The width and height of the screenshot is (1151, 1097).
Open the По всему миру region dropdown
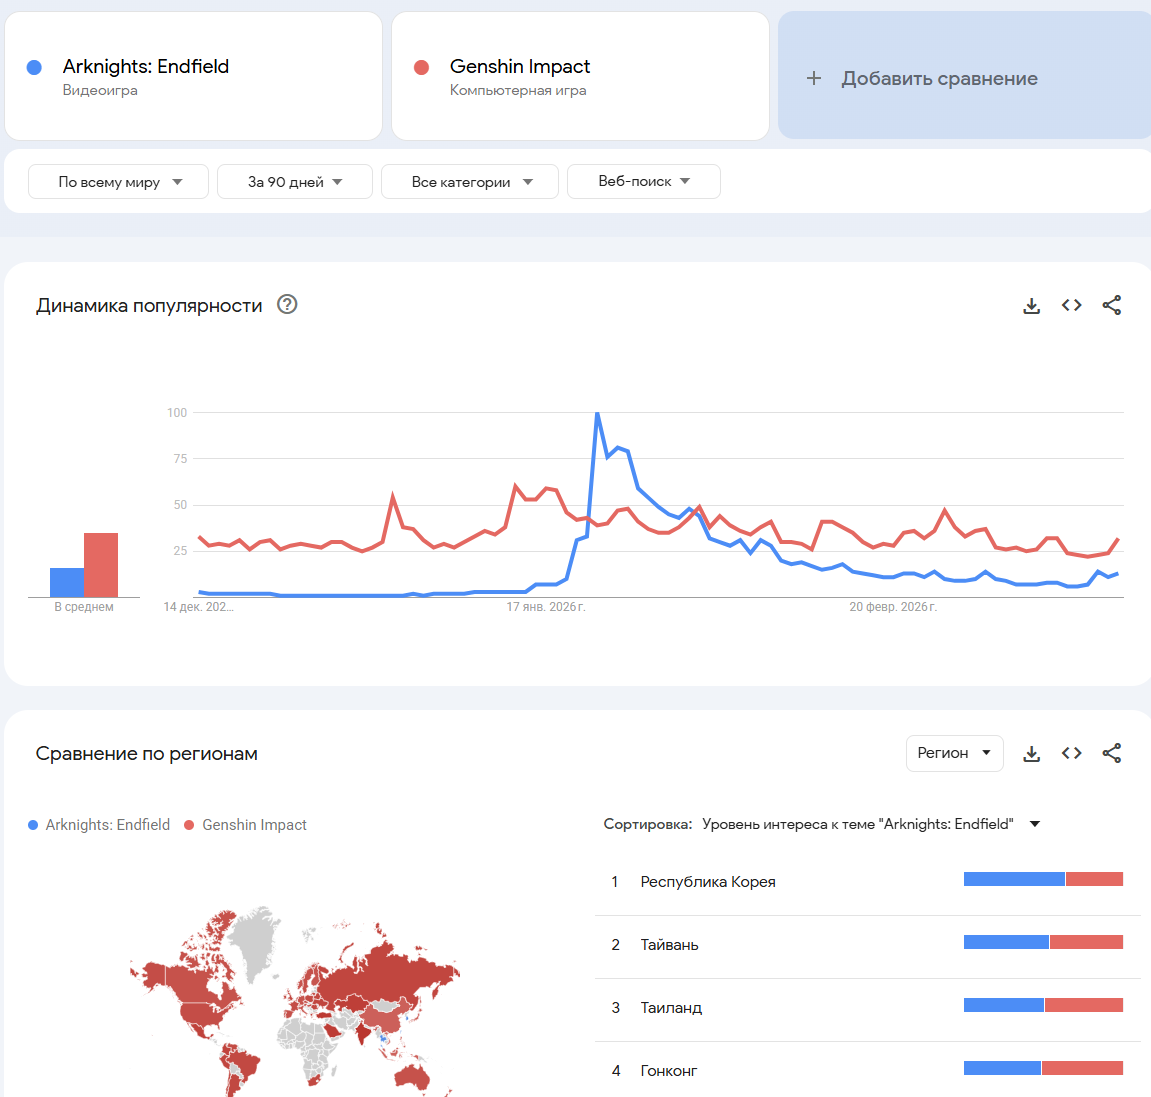click(119, 182)
